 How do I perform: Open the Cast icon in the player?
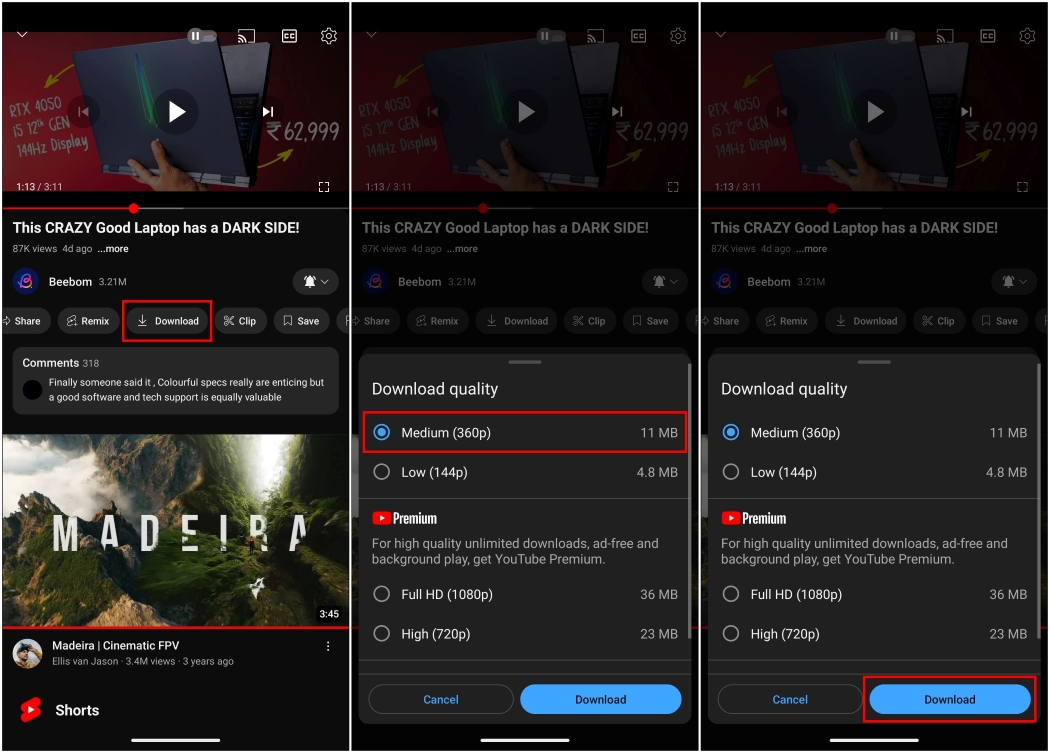(244, 35)
